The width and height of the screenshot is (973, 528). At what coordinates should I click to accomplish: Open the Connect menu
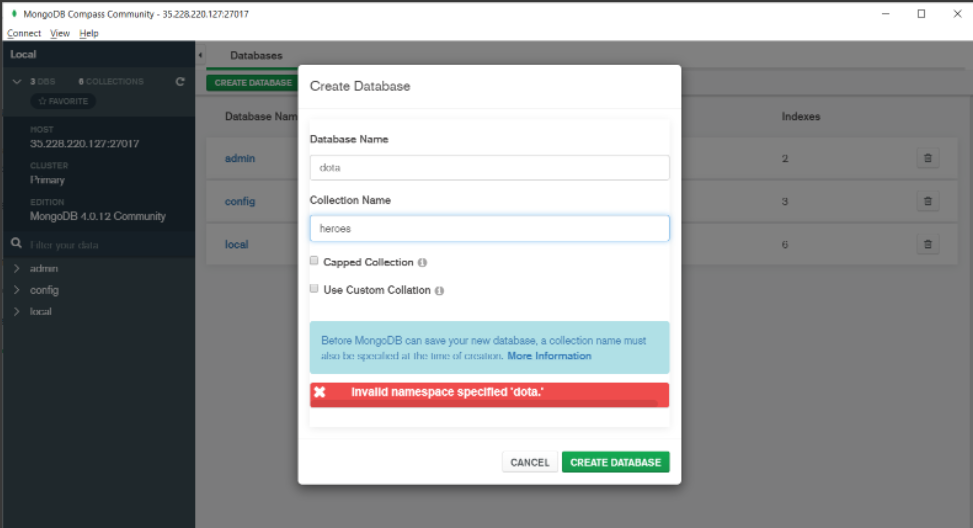[x=24, y=33]
